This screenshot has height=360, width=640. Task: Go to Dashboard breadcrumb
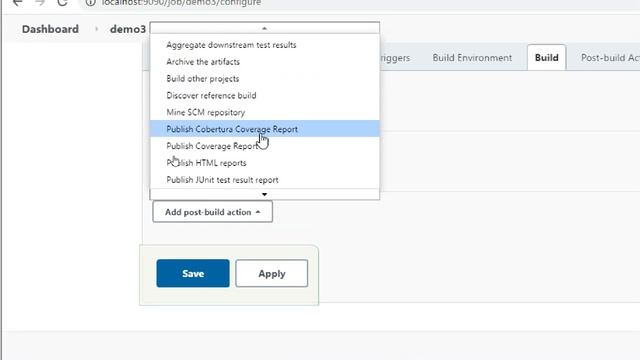pyautogui.click(x=50, y=29)
